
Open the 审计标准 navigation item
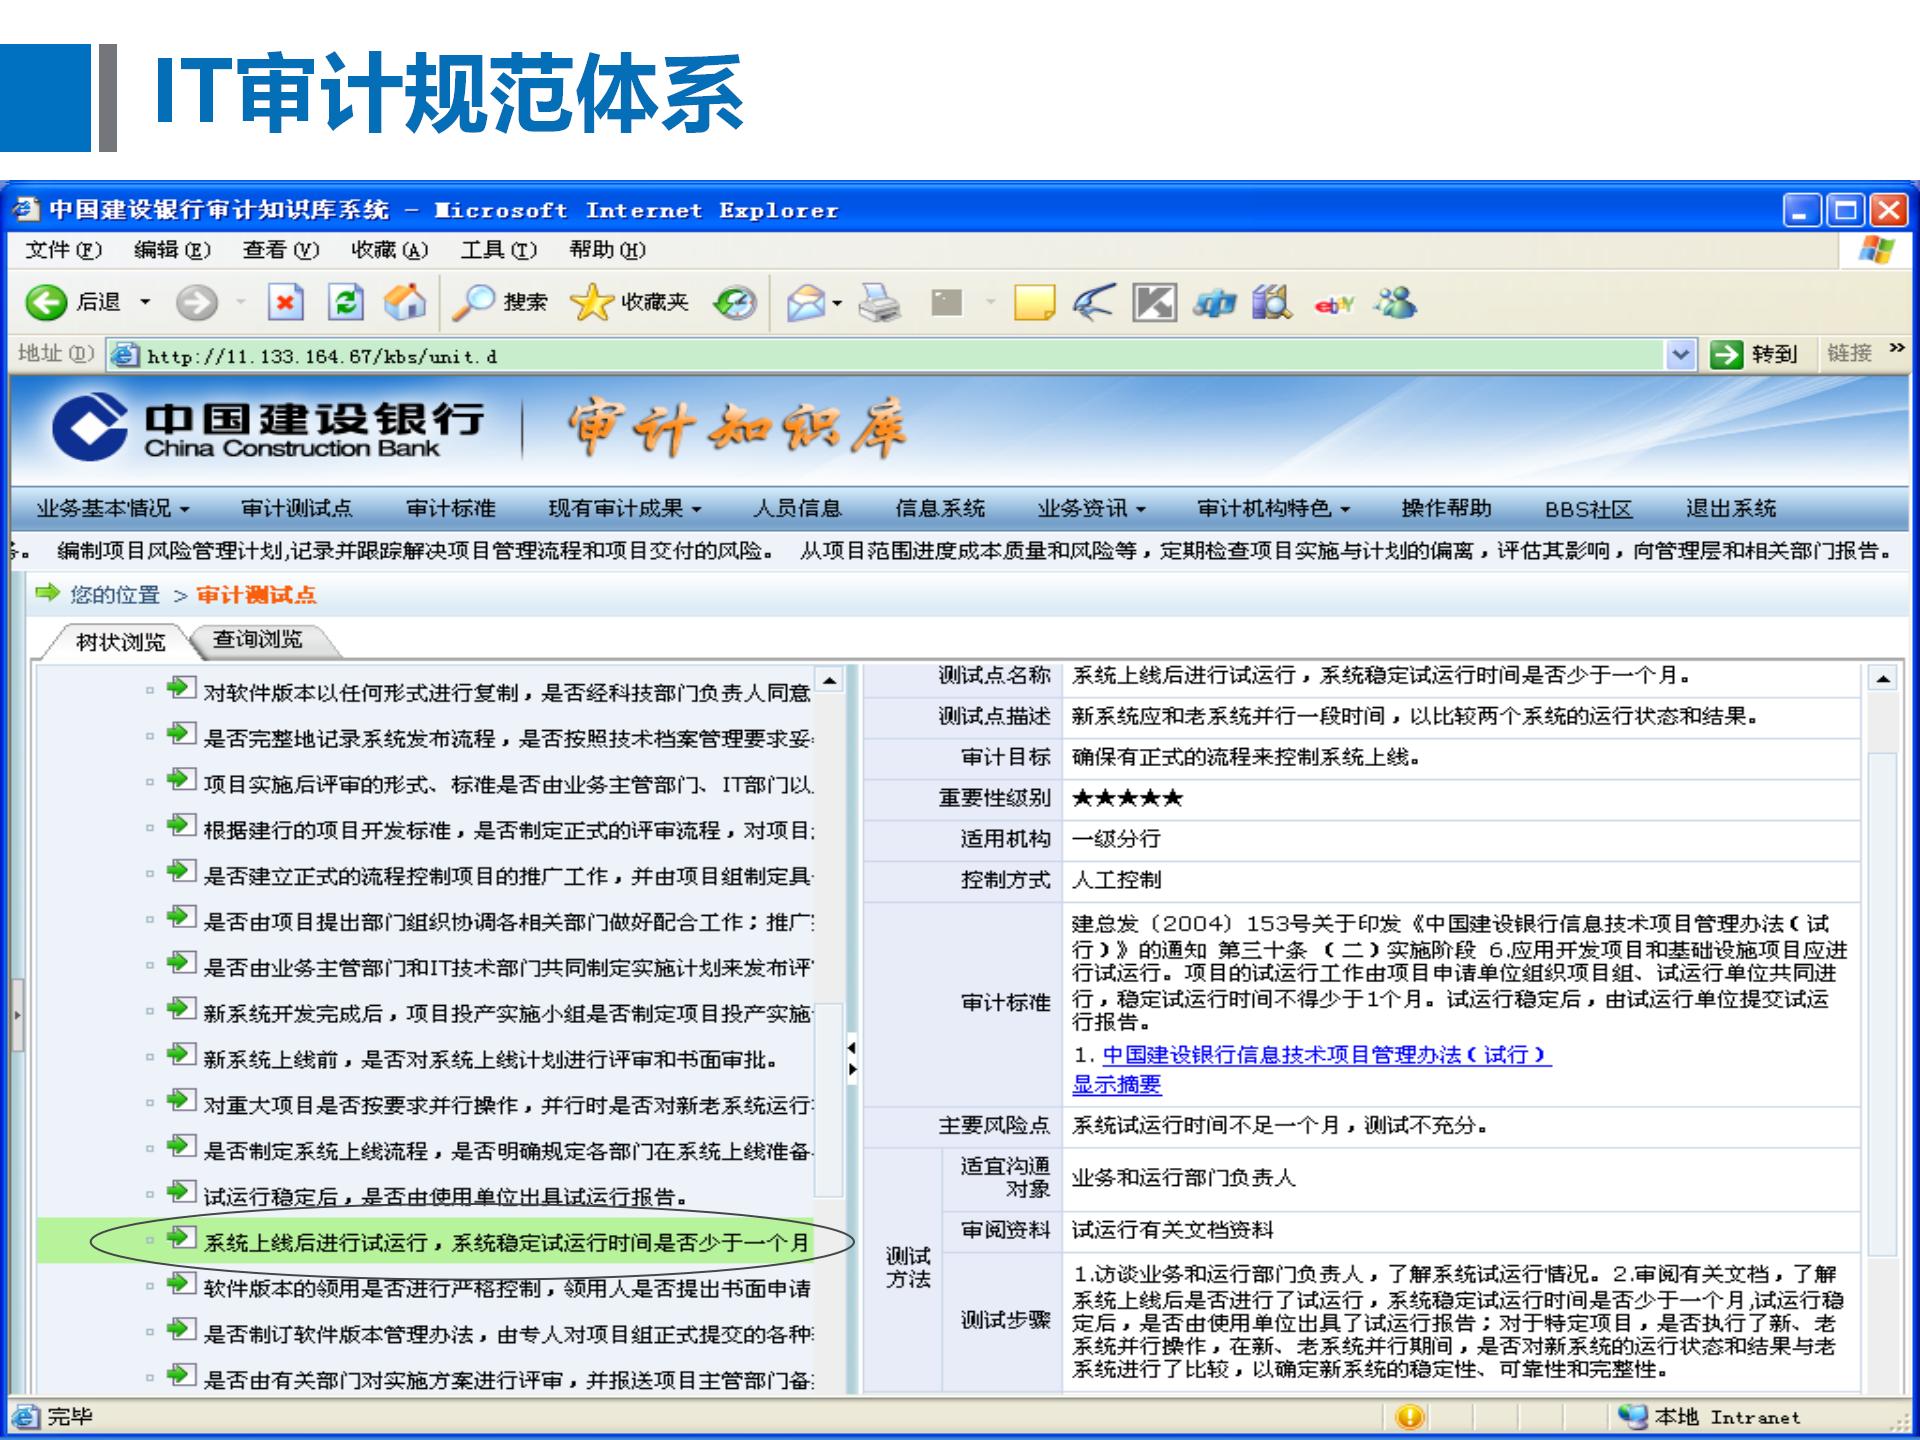click(x=451, y=509)
